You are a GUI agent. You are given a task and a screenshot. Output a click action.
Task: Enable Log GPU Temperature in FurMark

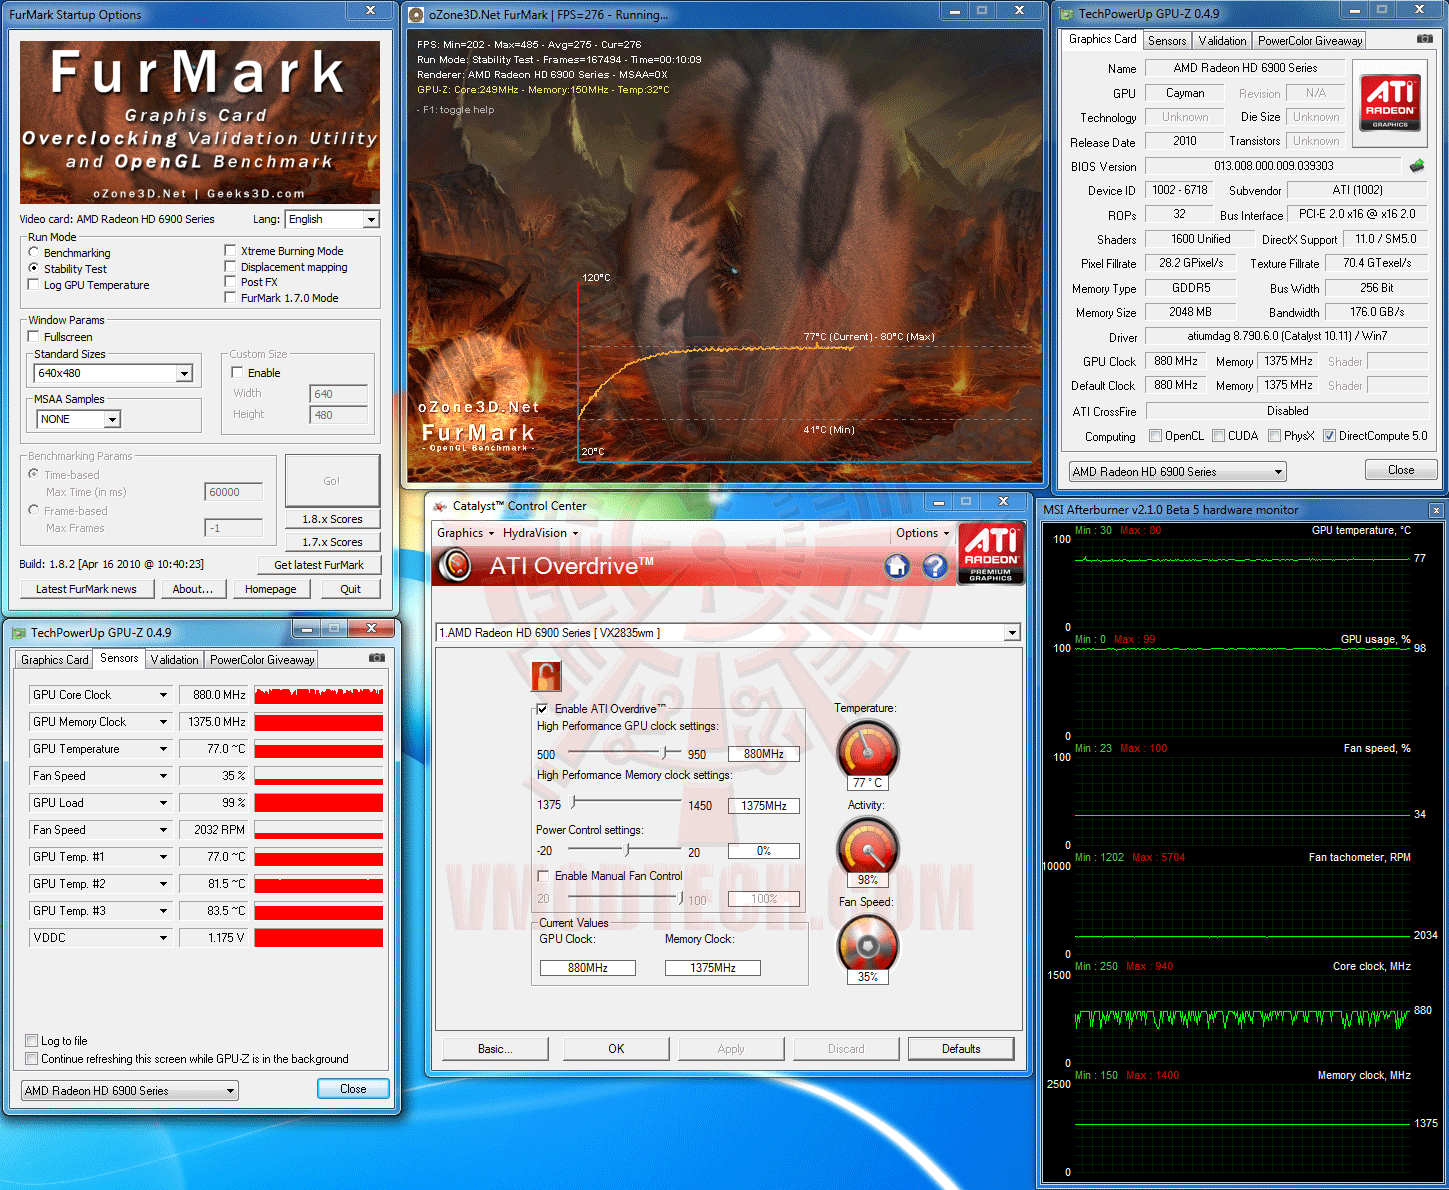point(34,285)
